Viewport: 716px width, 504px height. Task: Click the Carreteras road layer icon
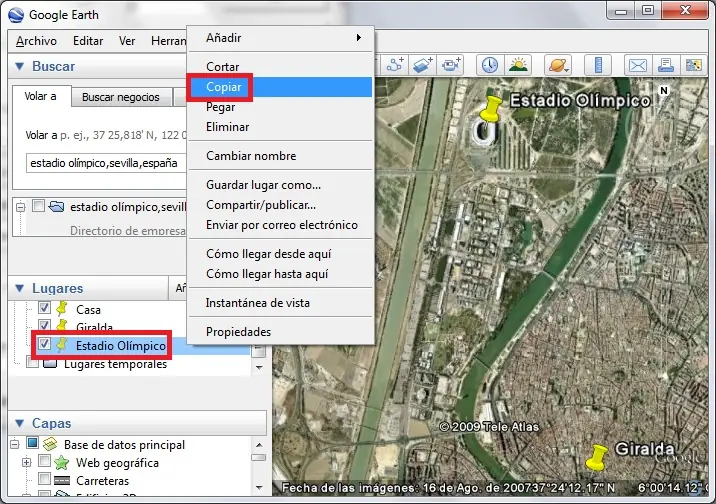tap(62, 480)
